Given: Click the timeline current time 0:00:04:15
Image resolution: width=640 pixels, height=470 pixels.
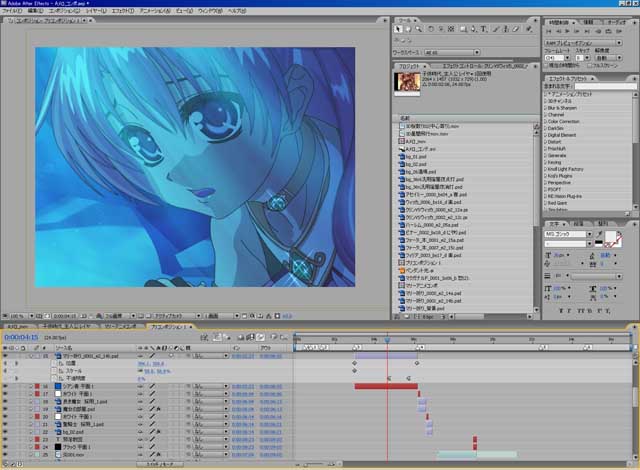Looking at the screenshot, I should tap(21, 337).
